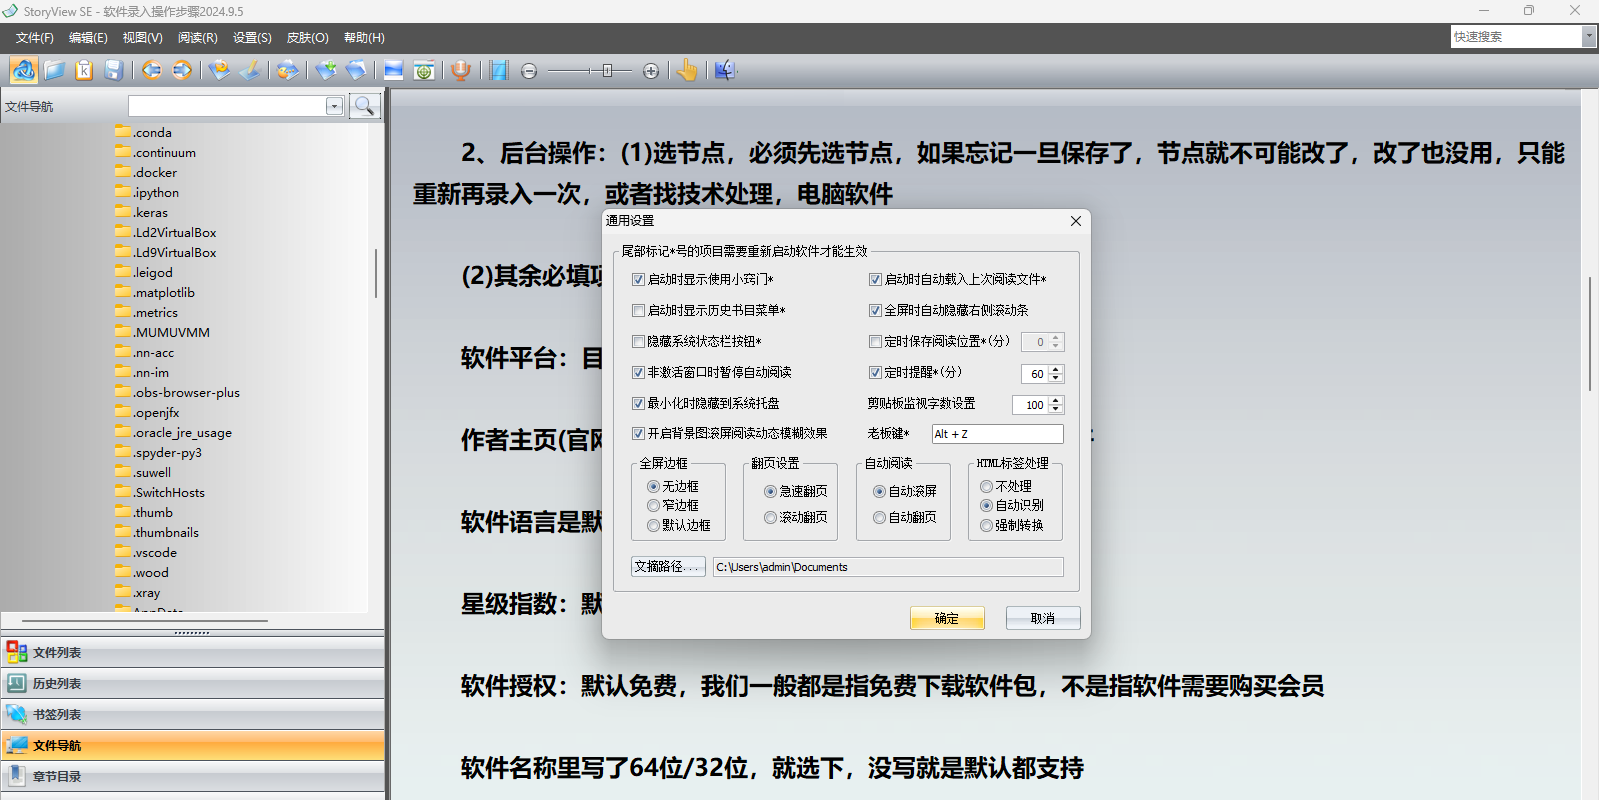The image size is (1599, 800).
Task: Select the .vscode folder in tree
Action: point(155,552)
